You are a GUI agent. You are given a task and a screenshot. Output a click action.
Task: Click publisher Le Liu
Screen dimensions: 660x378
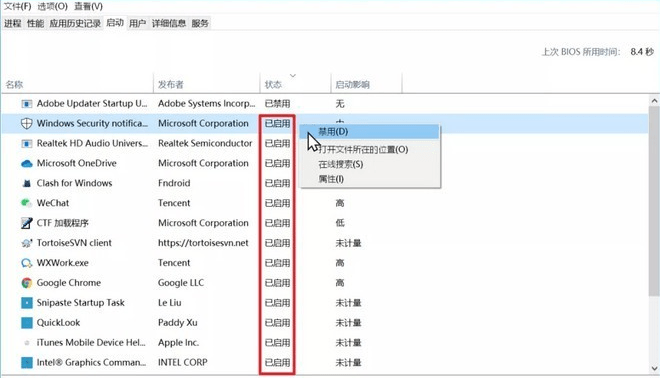coord(170,303)
